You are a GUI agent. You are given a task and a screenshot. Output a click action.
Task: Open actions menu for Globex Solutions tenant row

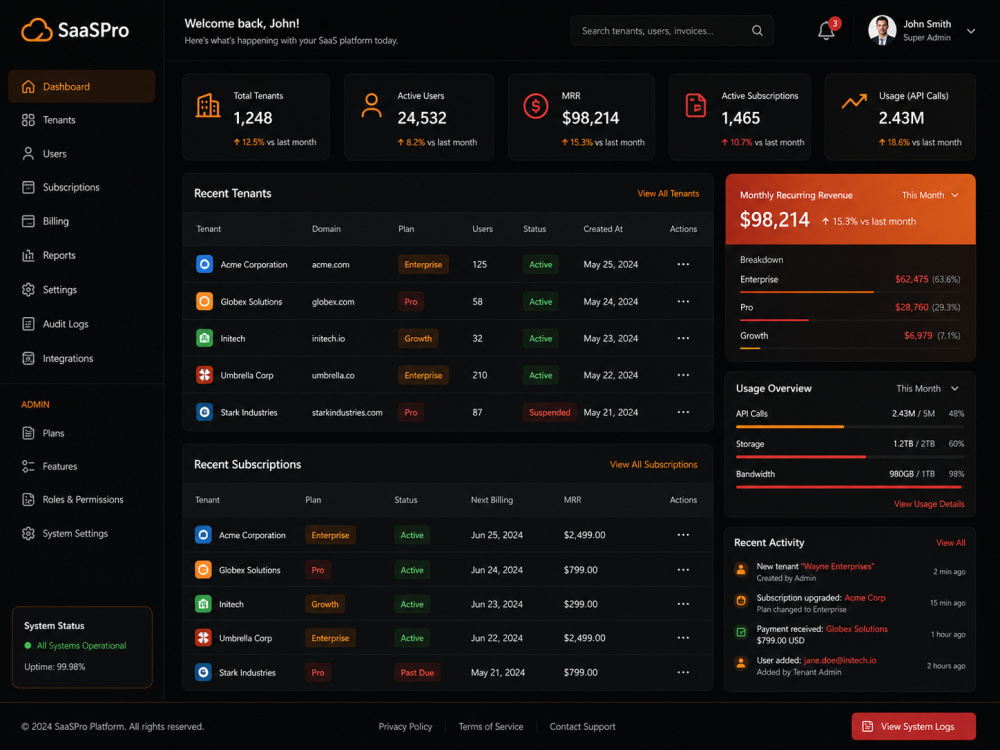point(683,301)
